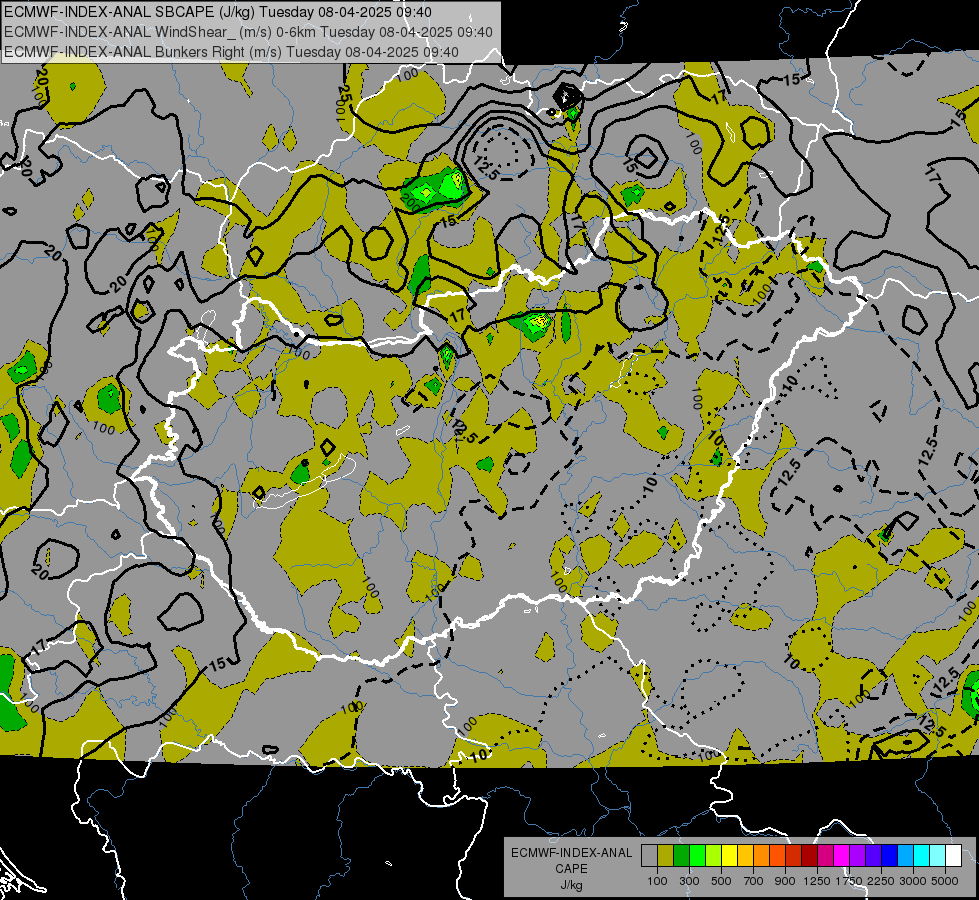Click the Bunkers Right (m/s) header line
The width and height of the screenshot is (979, 900).
coord(232,52)
